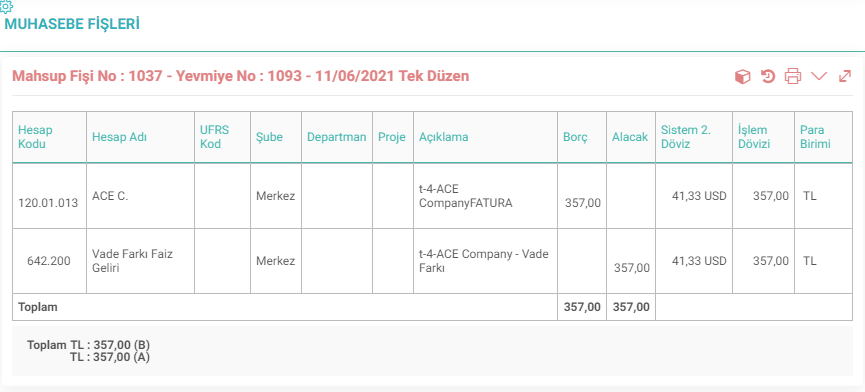The width and height of the screenshot is (865, 392).
Task: Click the Sistem 2. Döviz column header
Action: tap(686, 137)
